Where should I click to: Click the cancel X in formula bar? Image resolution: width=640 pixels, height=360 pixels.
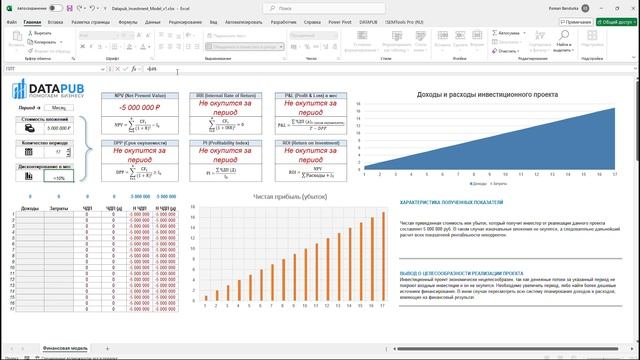118,69
